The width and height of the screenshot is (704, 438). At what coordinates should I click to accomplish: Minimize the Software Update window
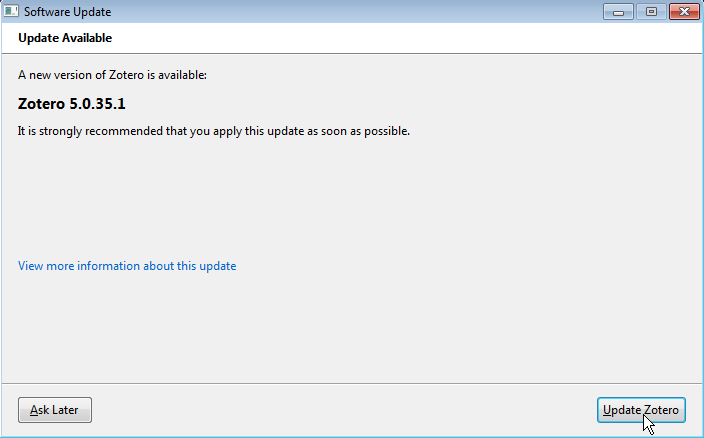pyautogui.click(x=618, y=12)
